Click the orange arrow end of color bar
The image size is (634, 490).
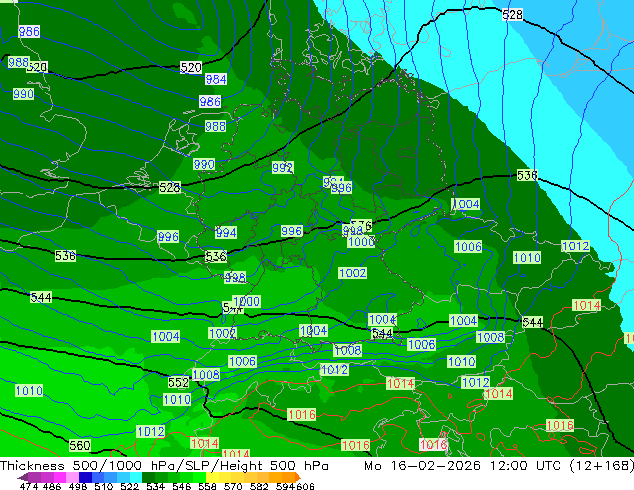click(297, 477)
